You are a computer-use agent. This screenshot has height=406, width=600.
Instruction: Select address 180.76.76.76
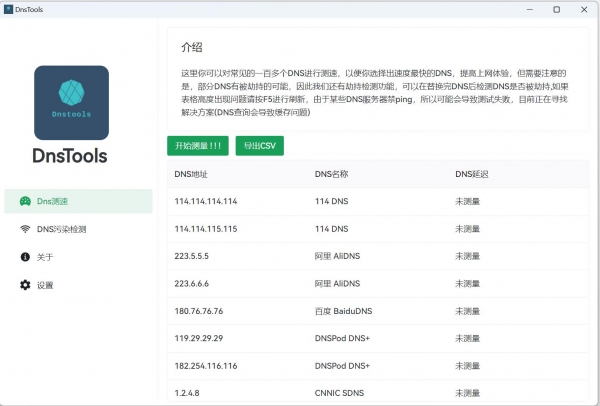[x=199, y=311]
